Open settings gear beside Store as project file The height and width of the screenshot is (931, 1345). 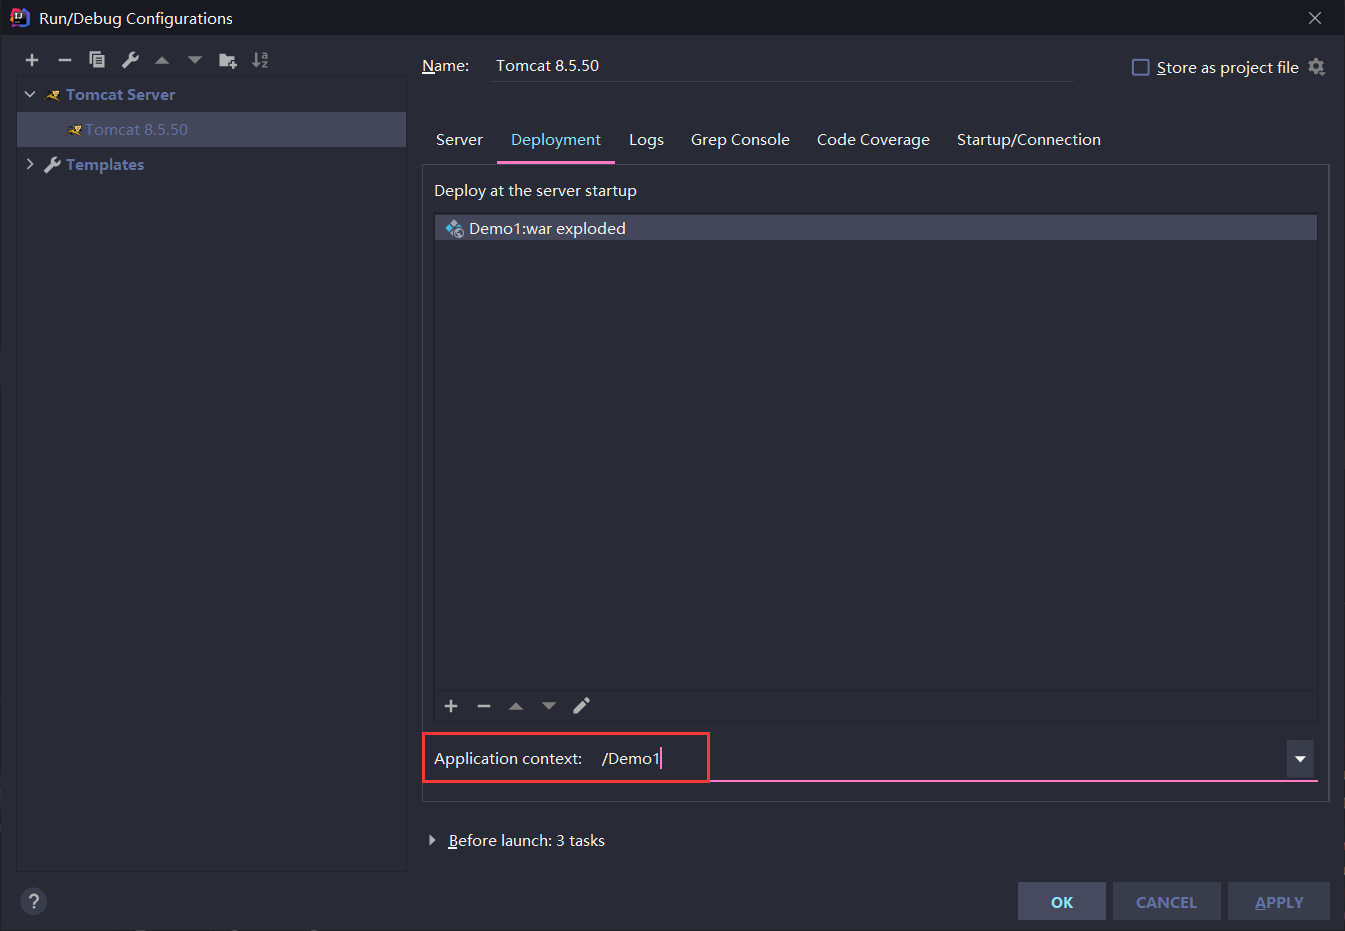point(1317,67)
